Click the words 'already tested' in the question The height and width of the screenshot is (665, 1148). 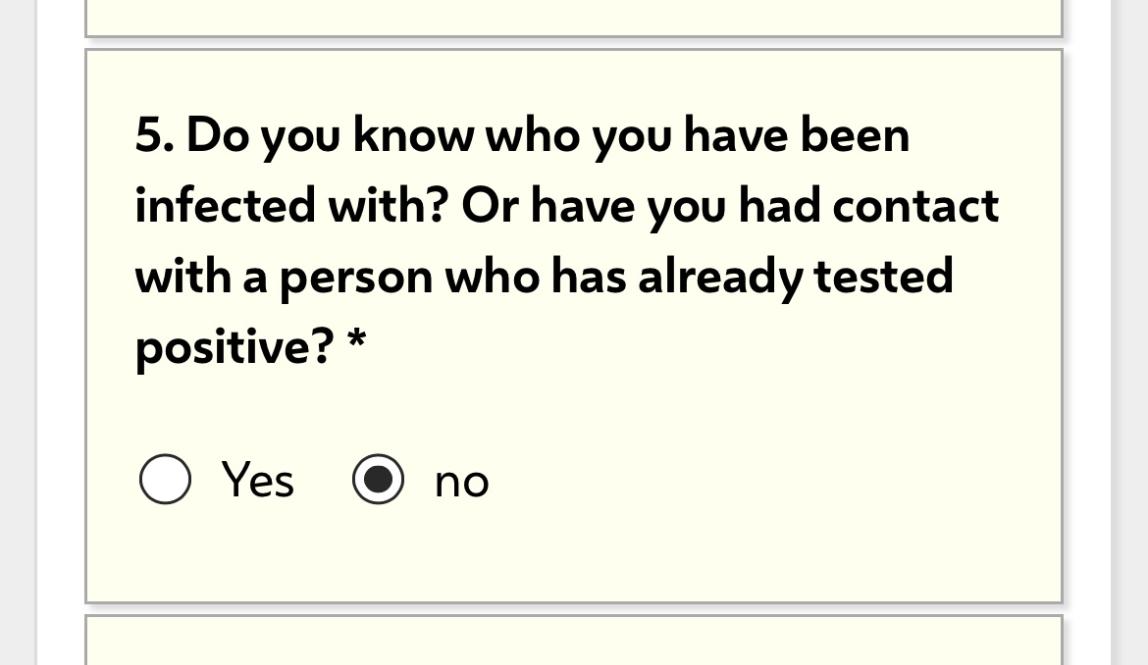click(x=795, y=277)
